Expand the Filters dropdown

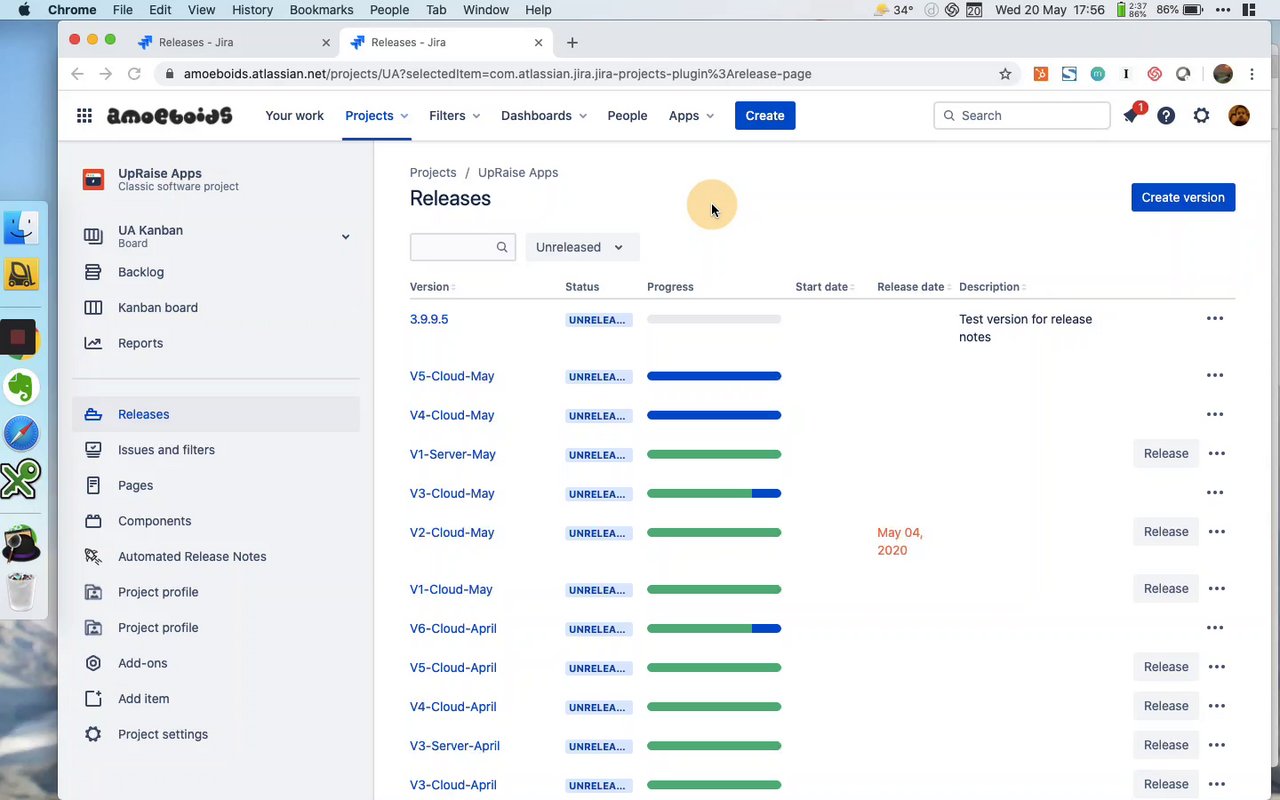(455, 116)
